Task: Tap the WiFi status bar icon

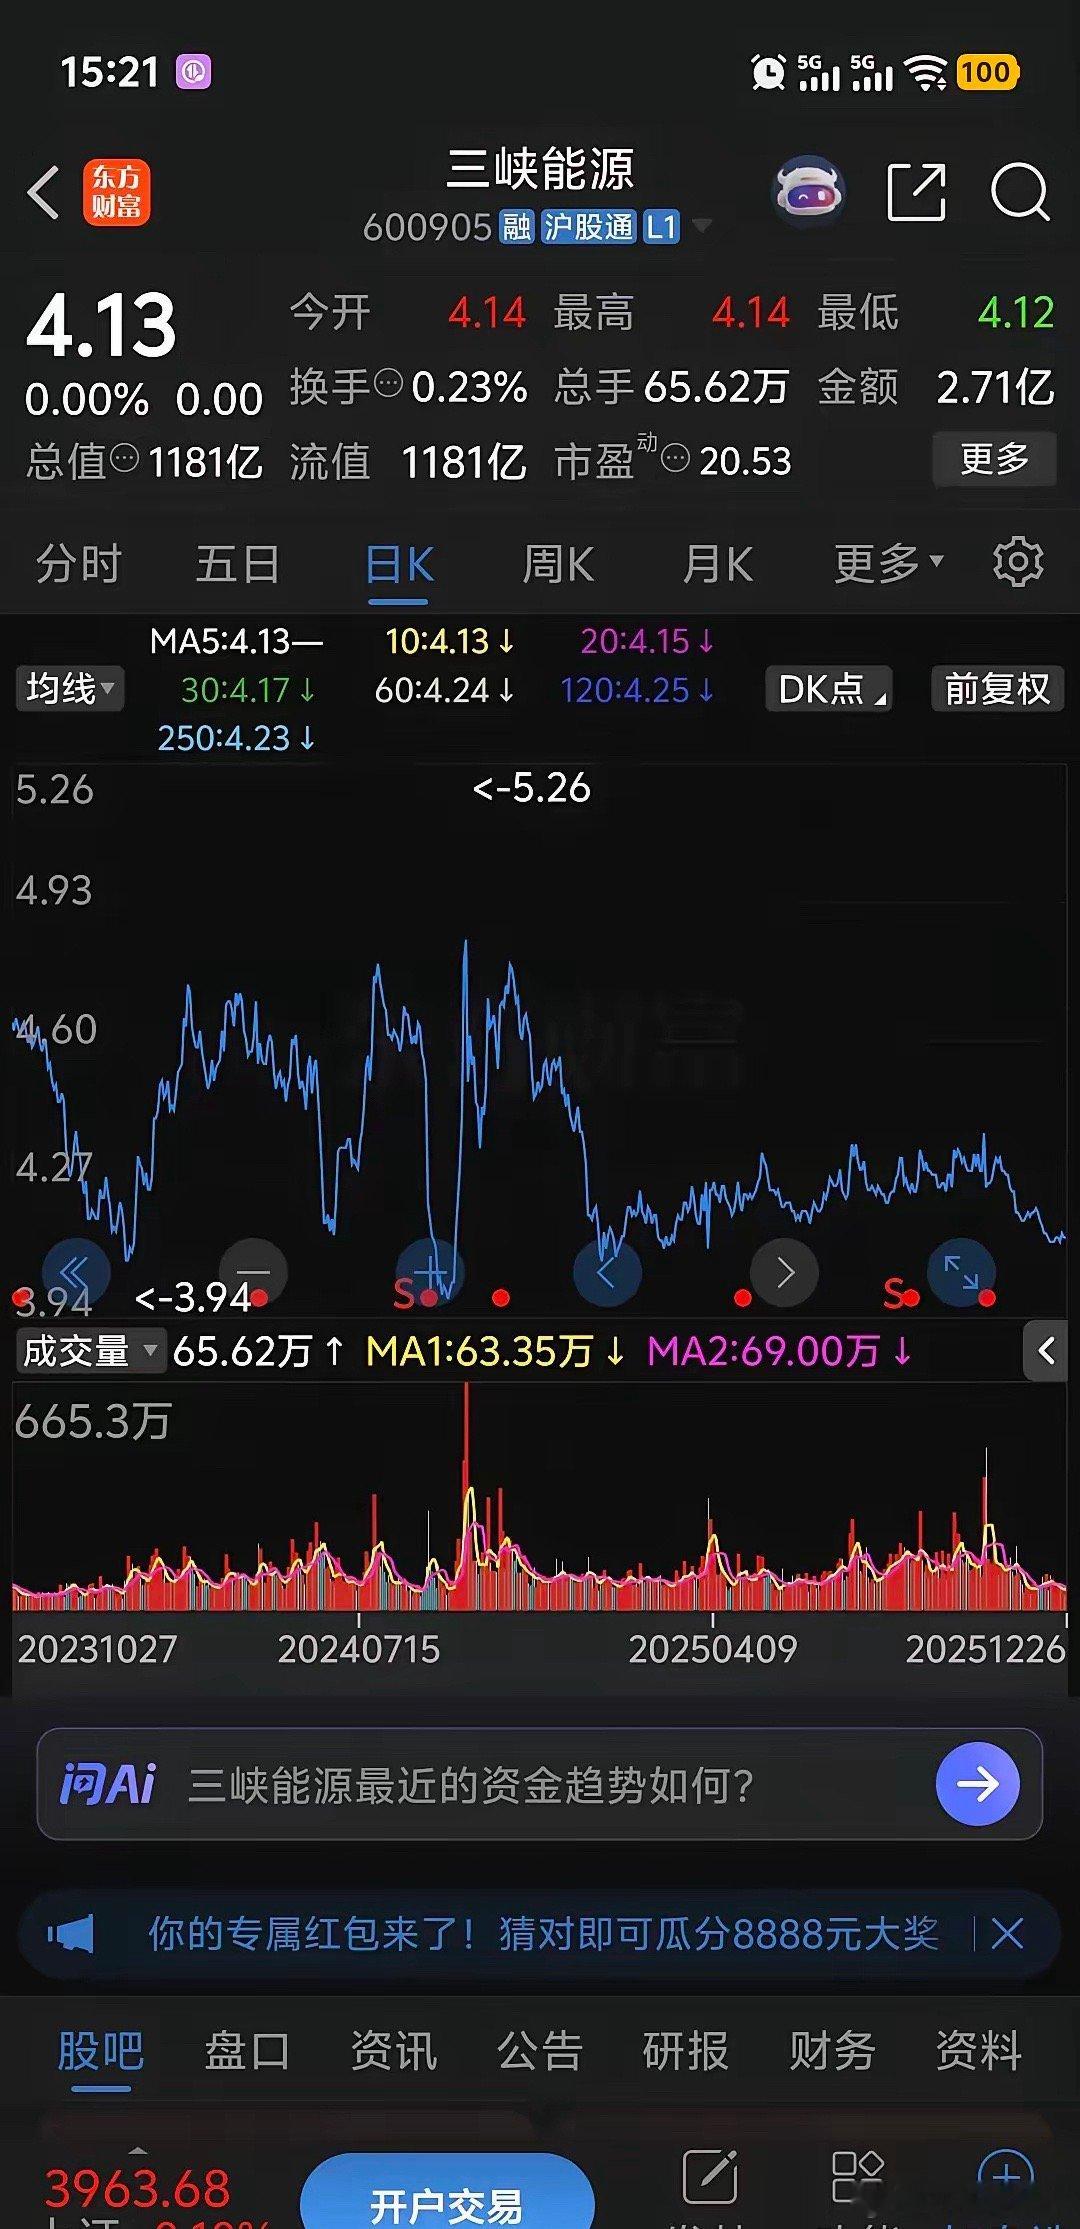Action: 925,72
